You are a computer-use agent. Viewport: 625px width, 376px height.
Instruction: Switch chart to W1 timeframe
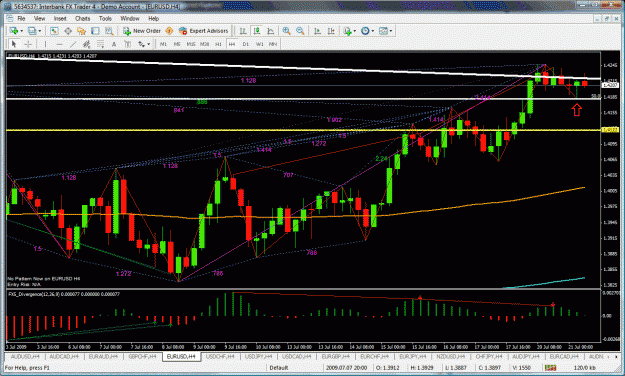(x=259, y=44)
